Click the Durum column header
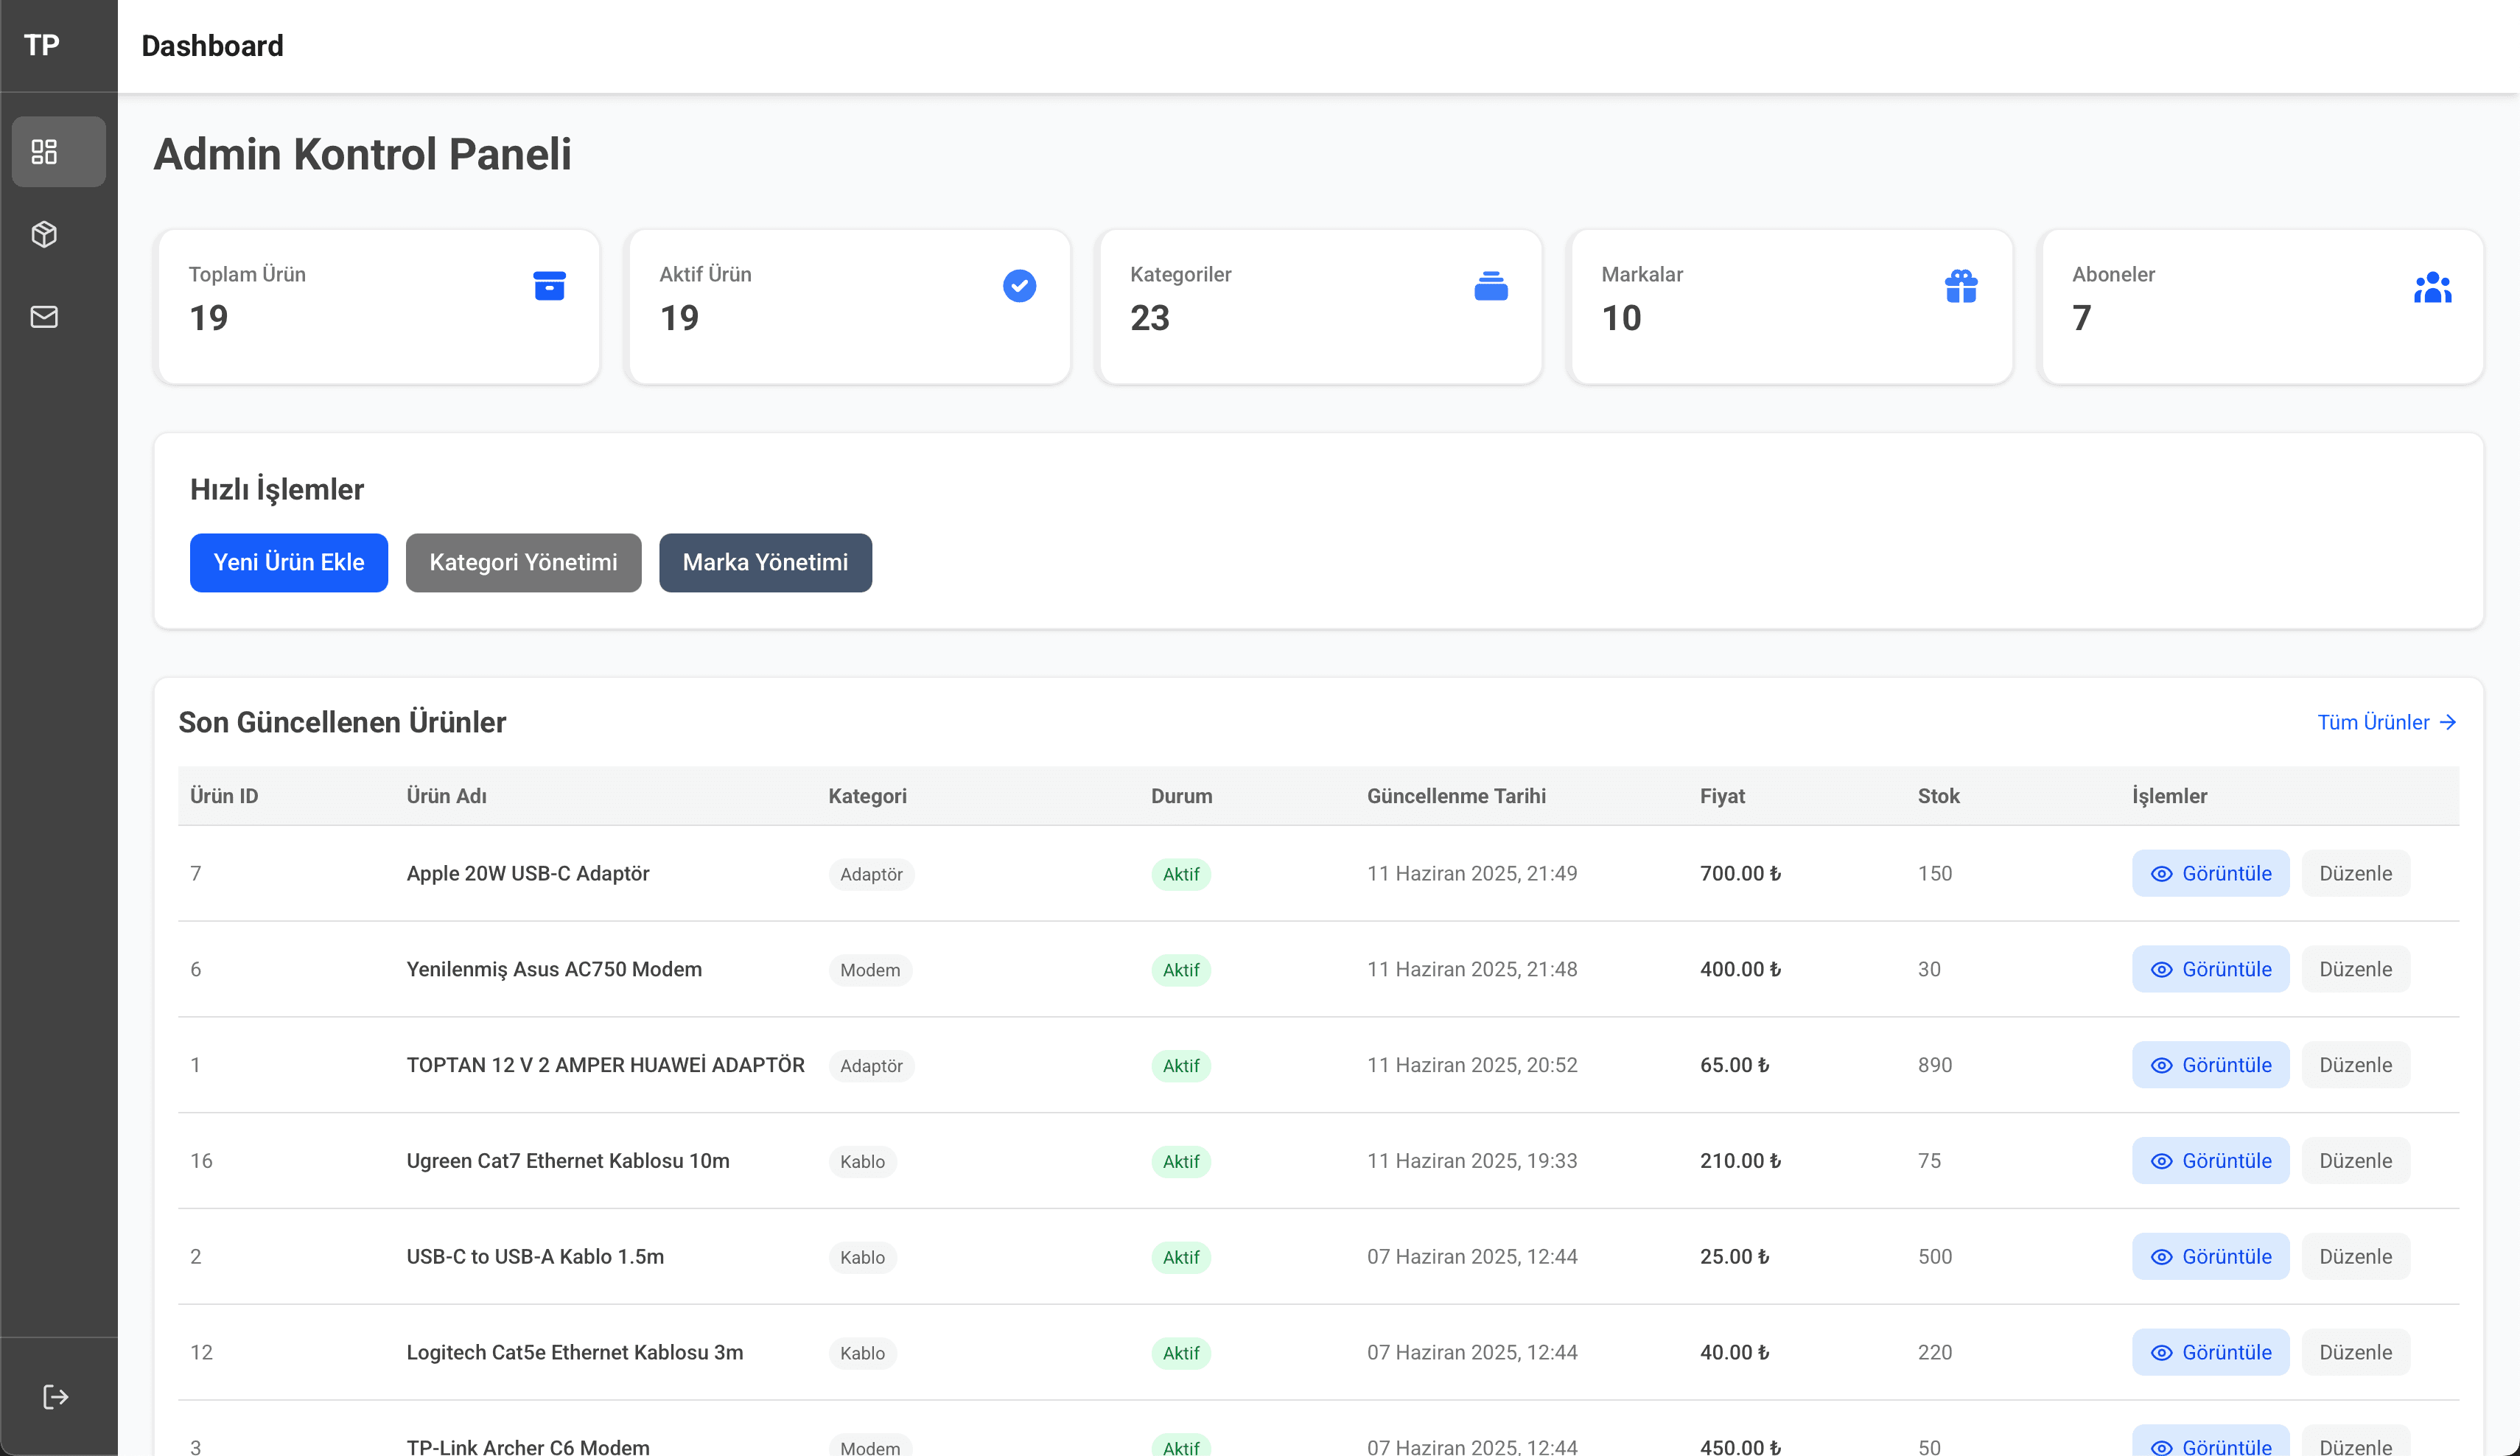The height and width of the screenshot is (1456, 2520). (x=1181, y=796)
